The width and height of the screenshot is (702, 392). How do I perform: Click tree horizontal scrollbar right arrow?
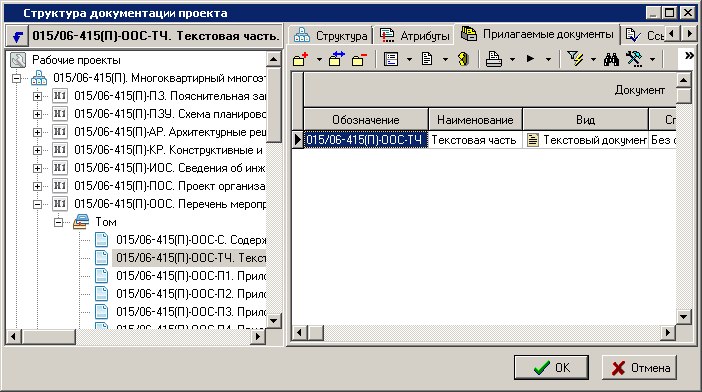[258, 336]
